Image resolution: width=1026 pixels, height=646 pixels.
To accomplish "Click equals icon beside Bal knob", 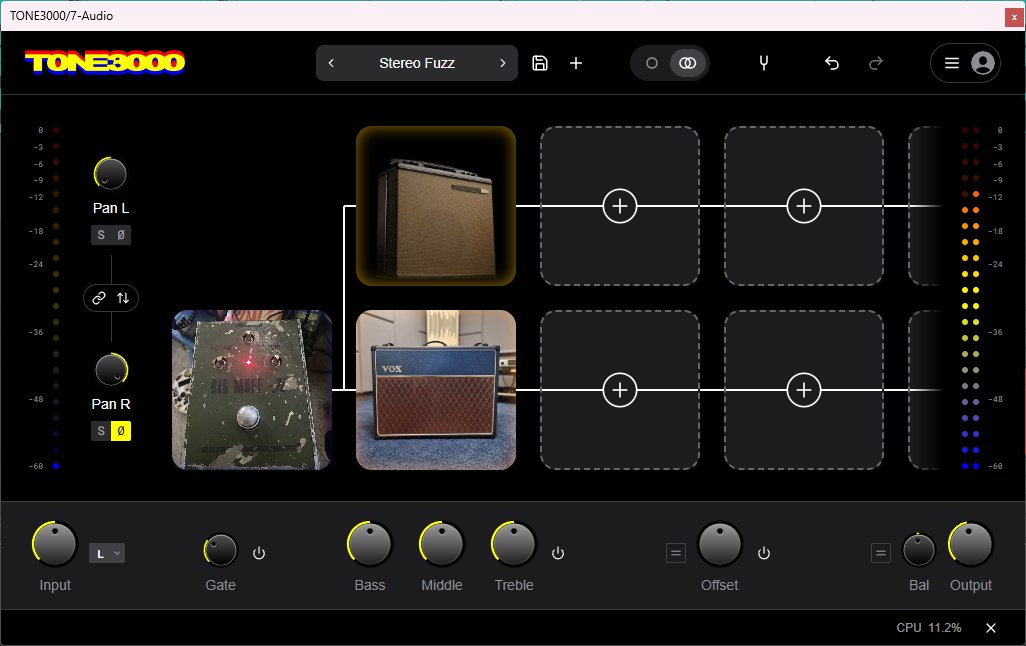I will [881, 553].
